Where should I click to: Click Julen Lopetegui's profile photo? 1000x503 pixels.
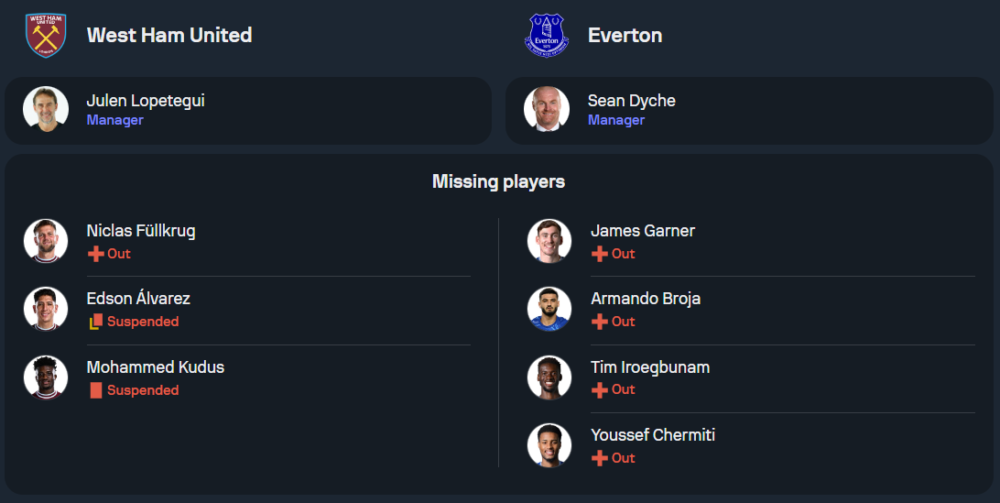pos(46,109)
